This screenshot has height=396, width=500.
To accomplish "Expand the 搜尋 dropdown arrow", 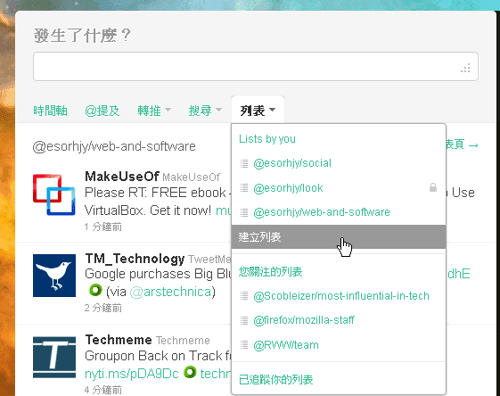I will pyautogui.click(x=219, y=109).
